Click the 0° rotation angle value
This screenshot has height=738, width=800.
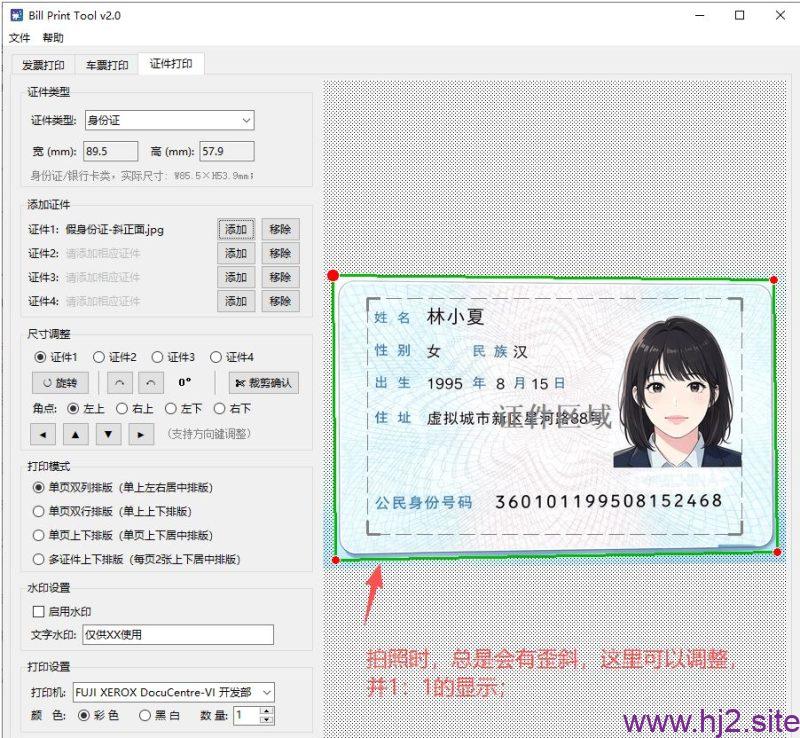tap(185, 382)
